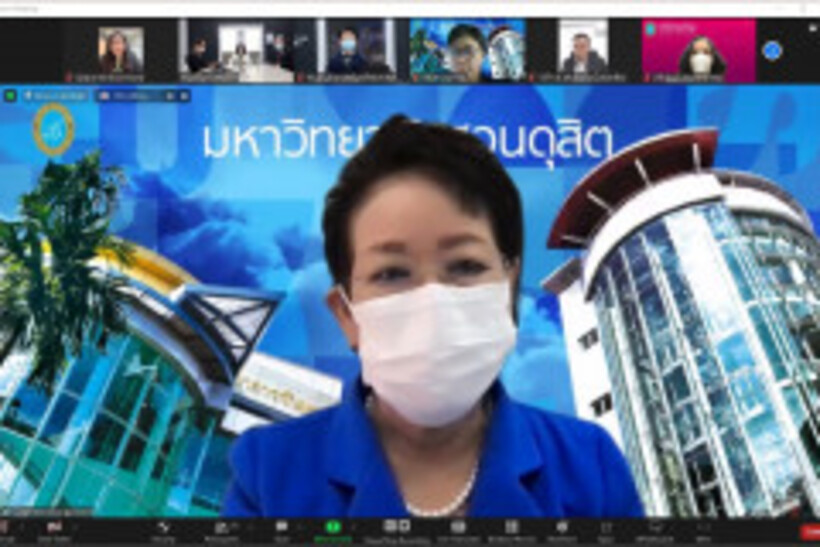
Task: Open the View layout button at top right
Action: (x=814, y=26)
